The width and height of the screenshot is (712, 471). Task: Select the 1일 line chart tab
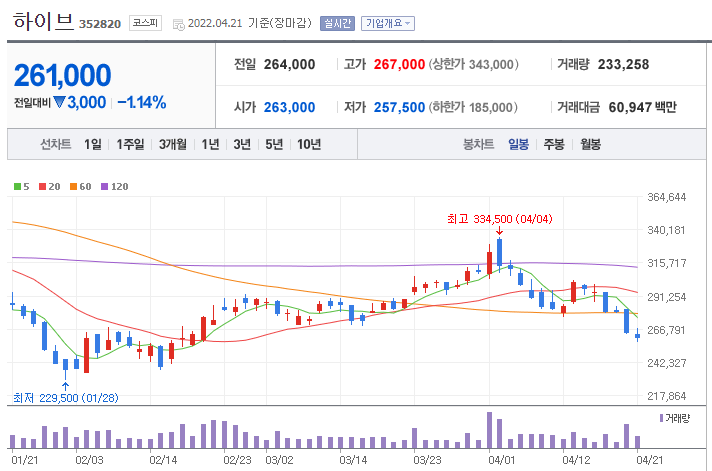click(93, 144)
